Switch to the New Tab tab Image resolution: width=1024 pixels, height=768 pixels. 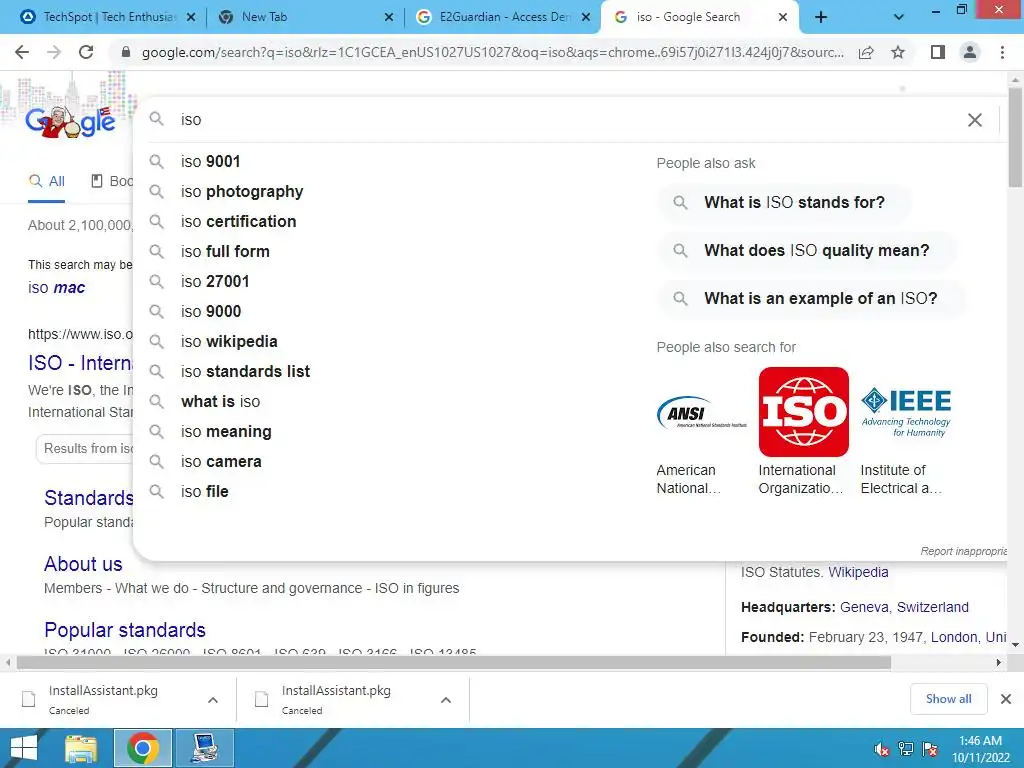pos(304,18)
